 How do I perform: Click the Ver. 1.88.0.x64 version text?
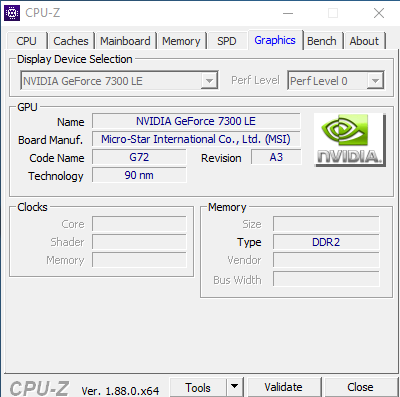coord(120,391)
